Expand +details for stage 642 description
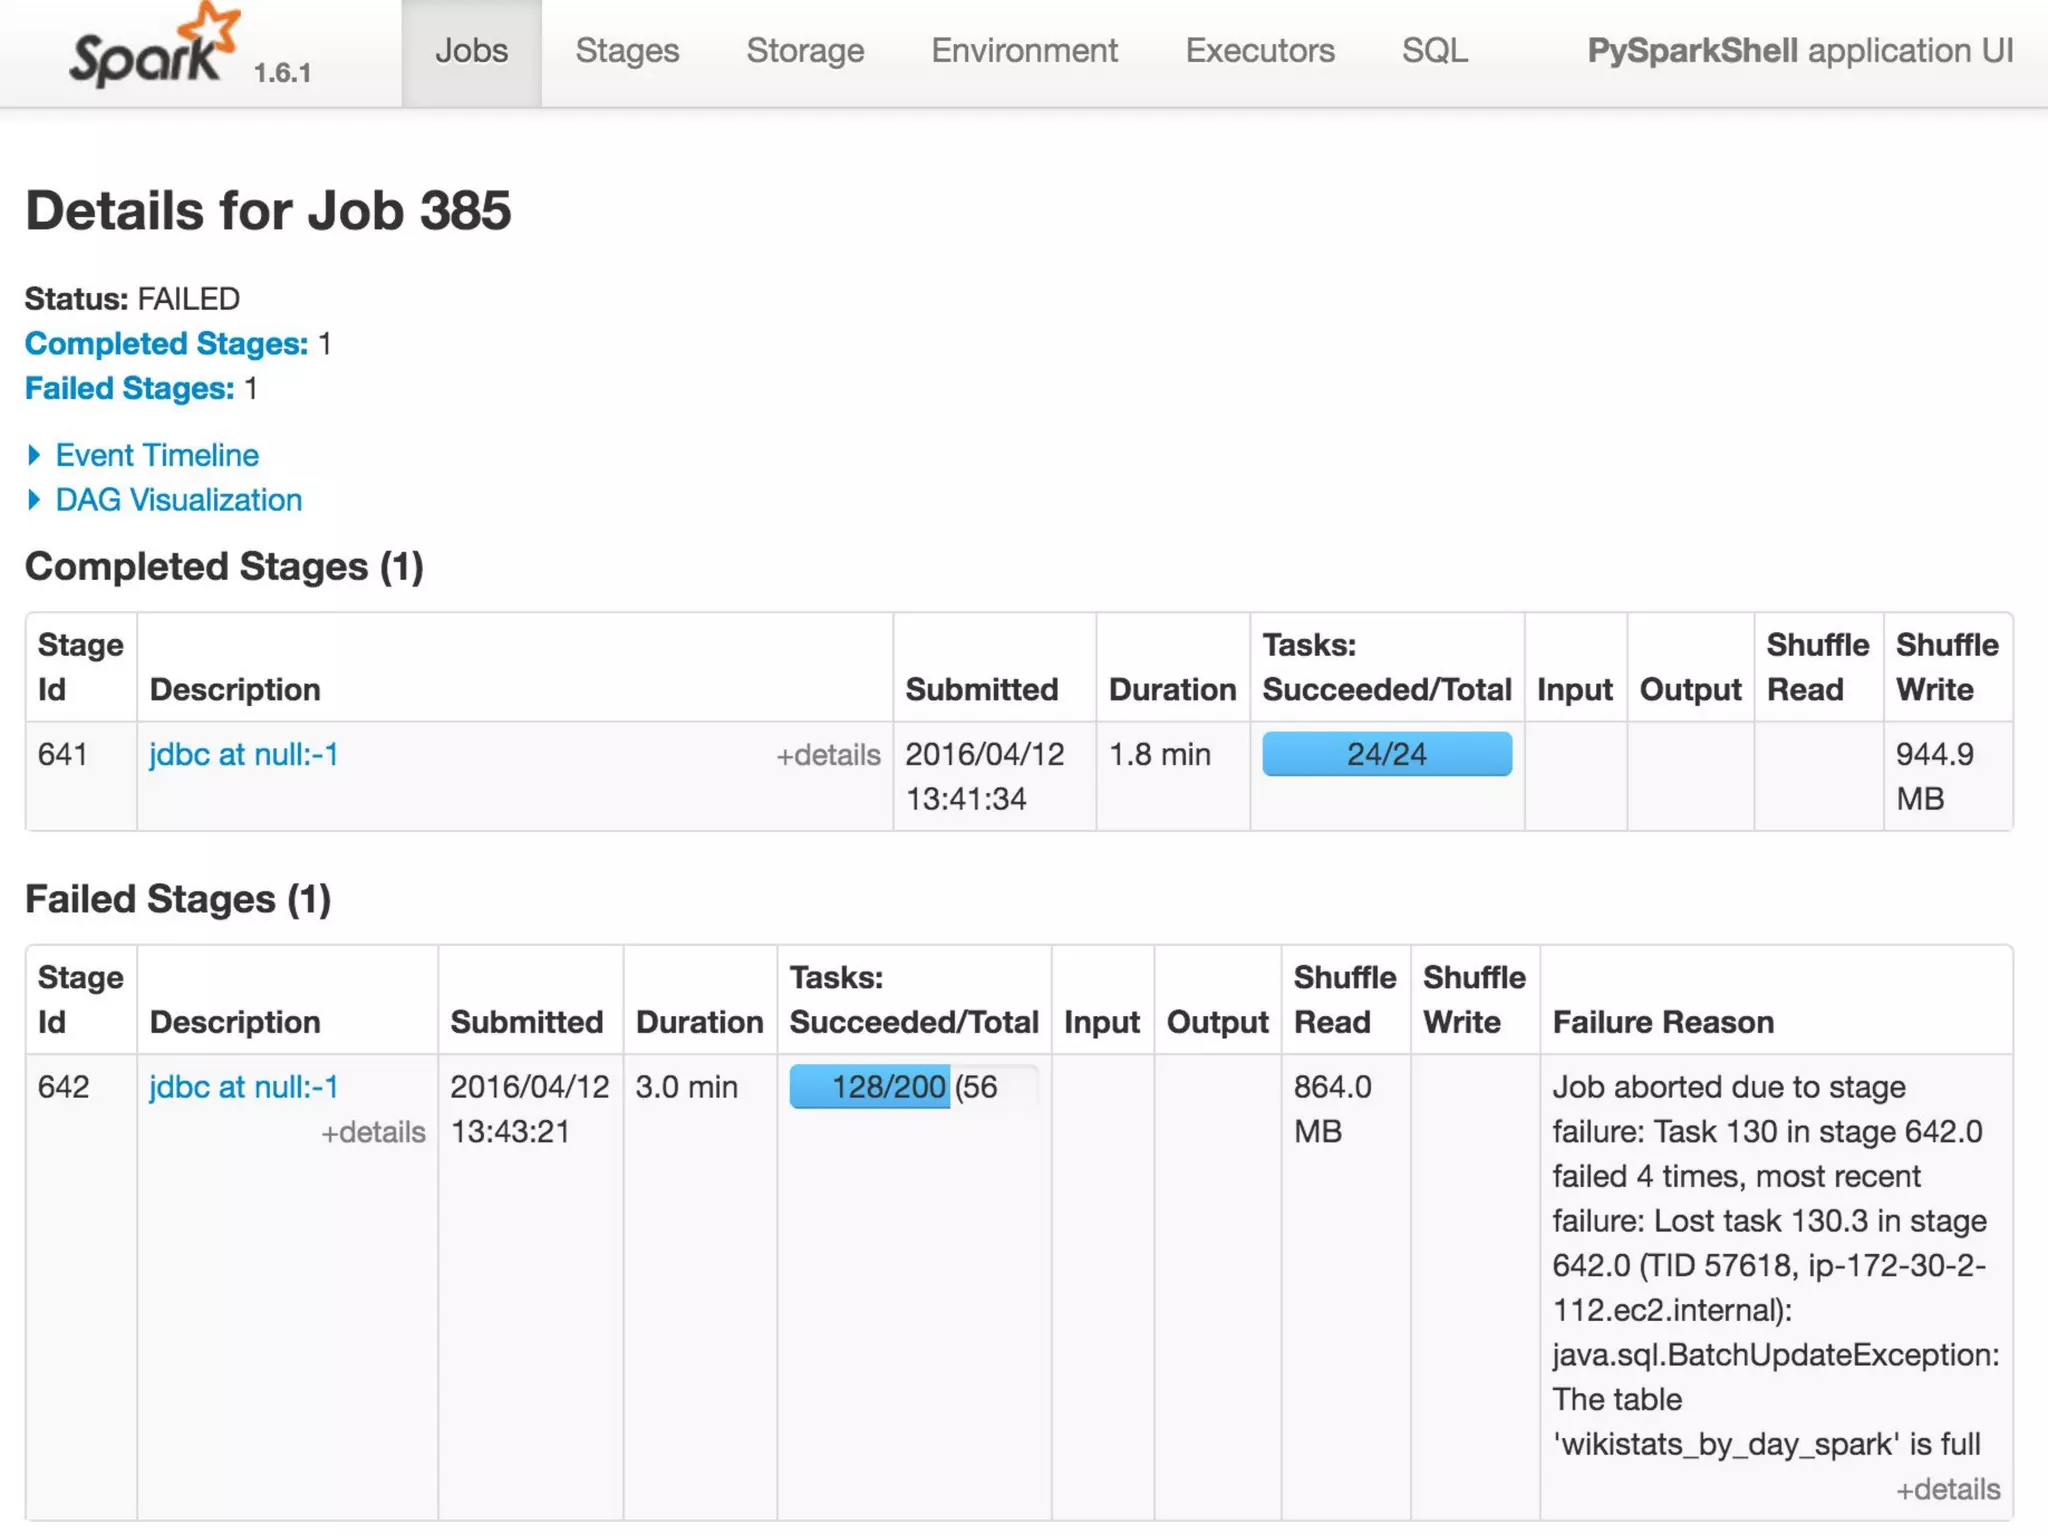The width and height of the screenshot is (2048, 1536). pos(373,1132)
